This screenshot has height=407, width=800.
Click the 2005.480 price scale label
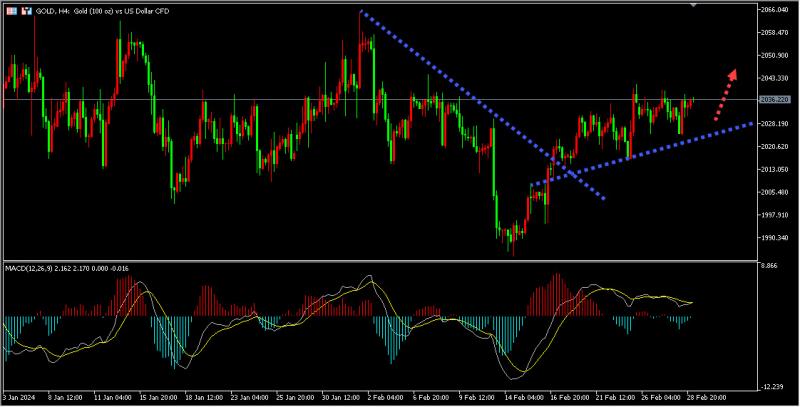(775, 192)
